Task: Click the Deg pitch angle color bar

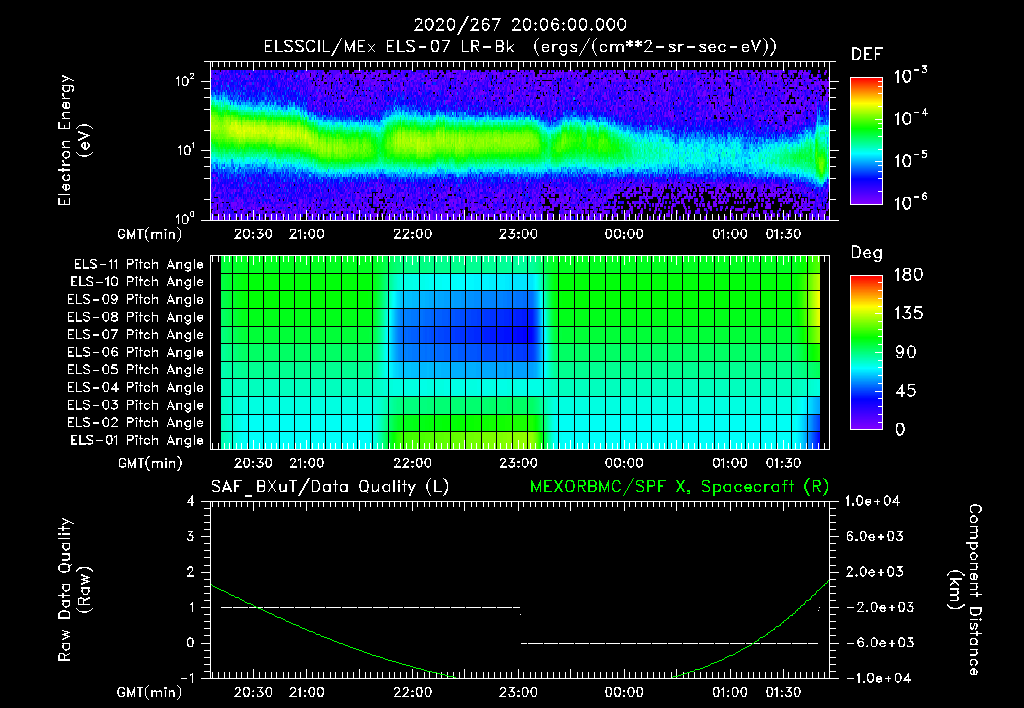Action: click(866, 352)
